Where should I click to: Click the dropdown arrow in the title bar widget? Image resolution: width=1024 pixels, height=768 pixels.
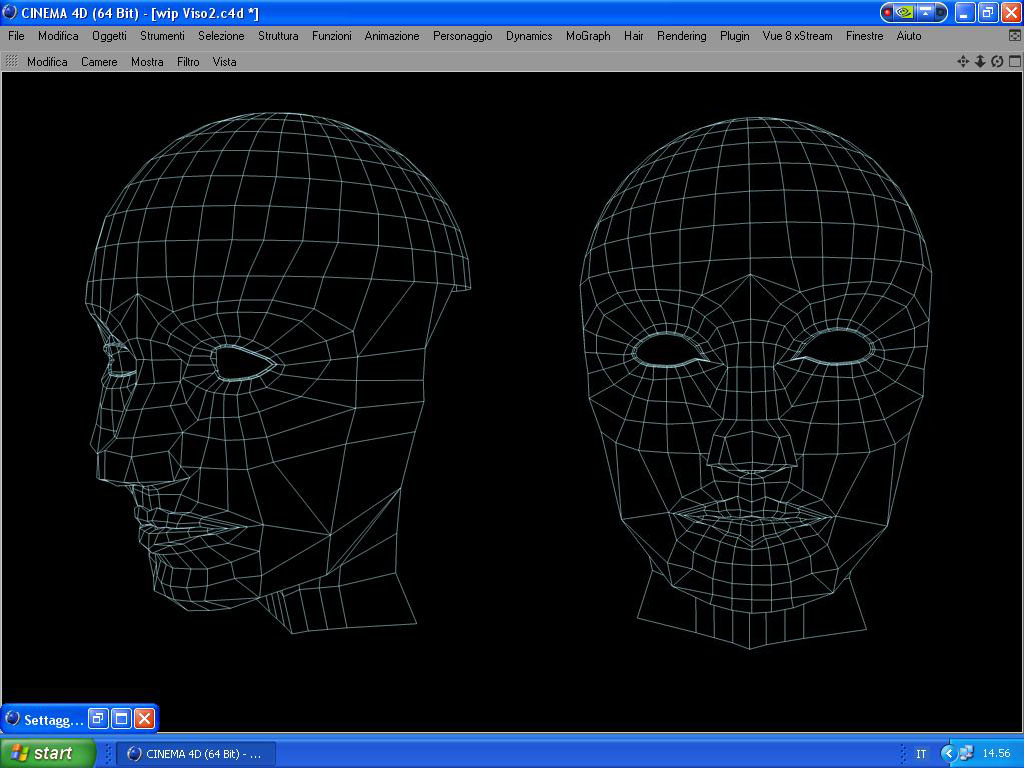[x=925, y=12]
